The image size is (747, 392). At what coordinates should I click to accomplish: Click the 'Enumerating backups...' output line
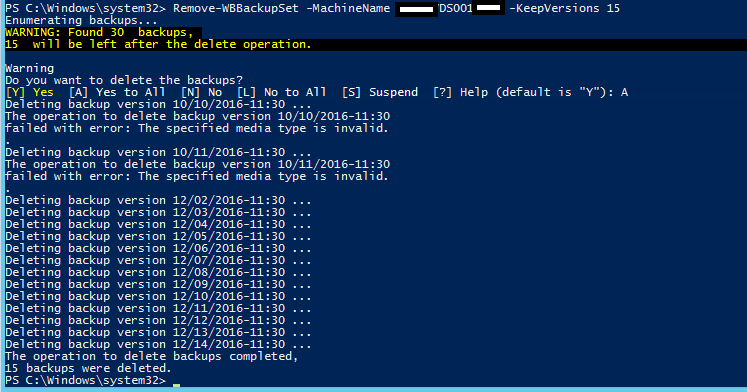pyautogui.click(x=81, y=20)
